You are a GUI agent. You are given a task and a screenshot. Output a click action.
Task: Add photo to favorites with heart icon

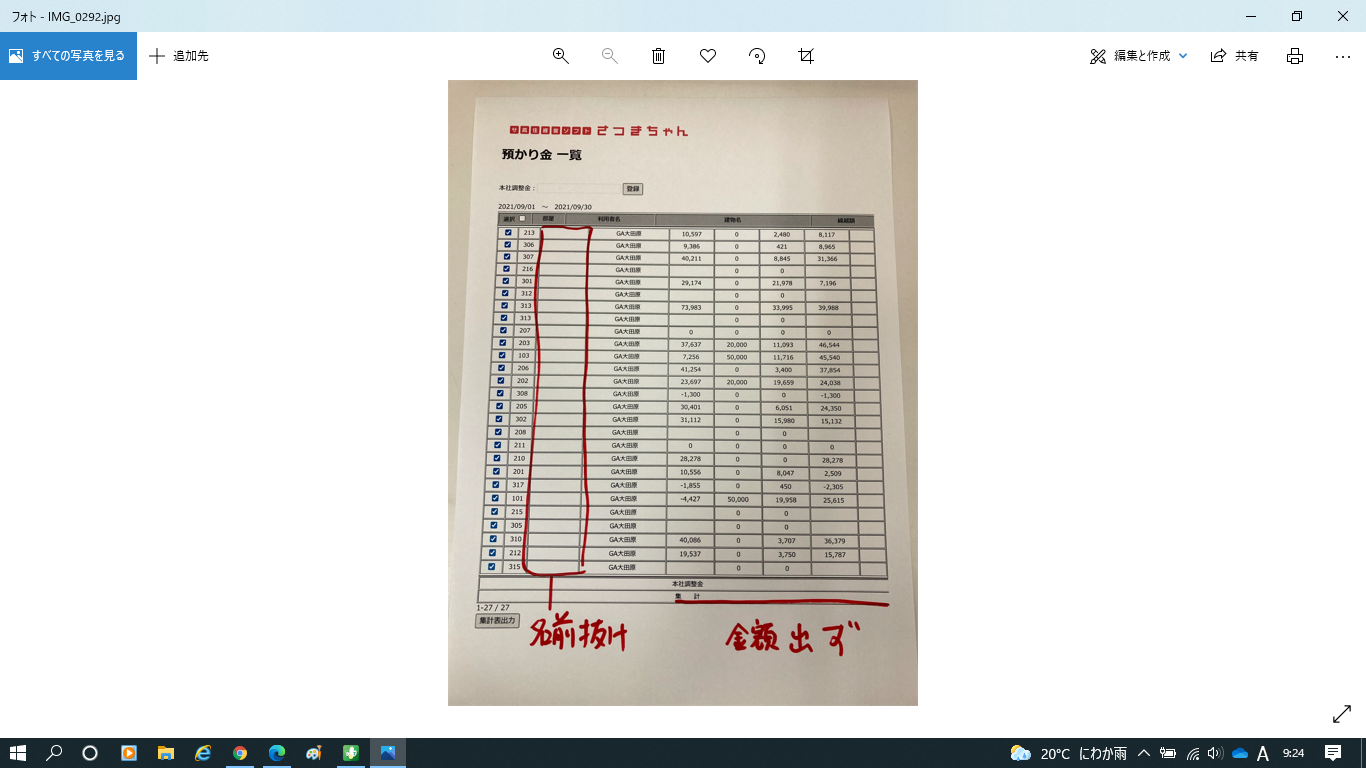coord(708,56)
